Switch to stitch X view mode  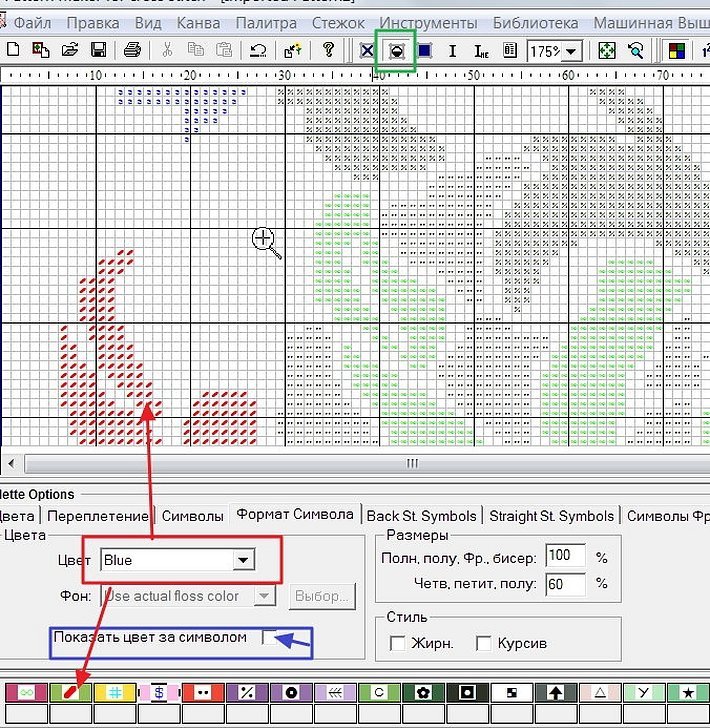(x=367, y=51)
